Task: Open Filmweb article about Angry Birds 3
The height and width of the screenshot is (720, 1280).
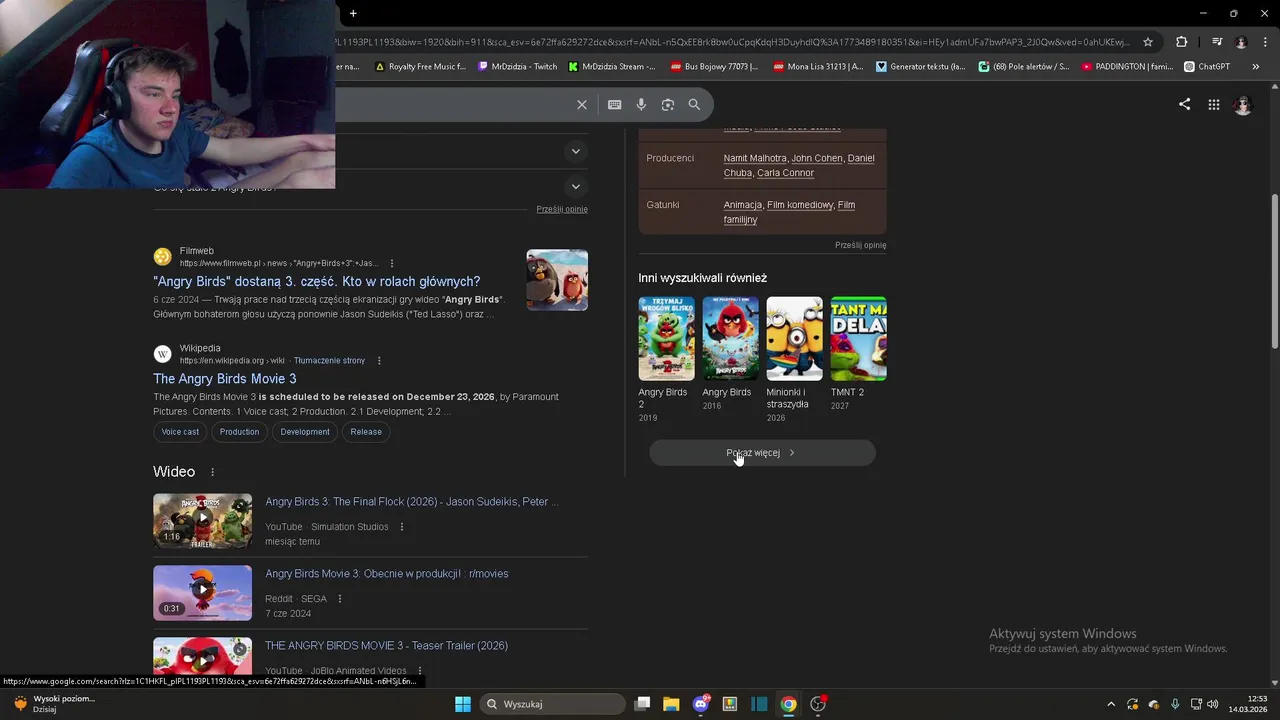Action: 316,282
